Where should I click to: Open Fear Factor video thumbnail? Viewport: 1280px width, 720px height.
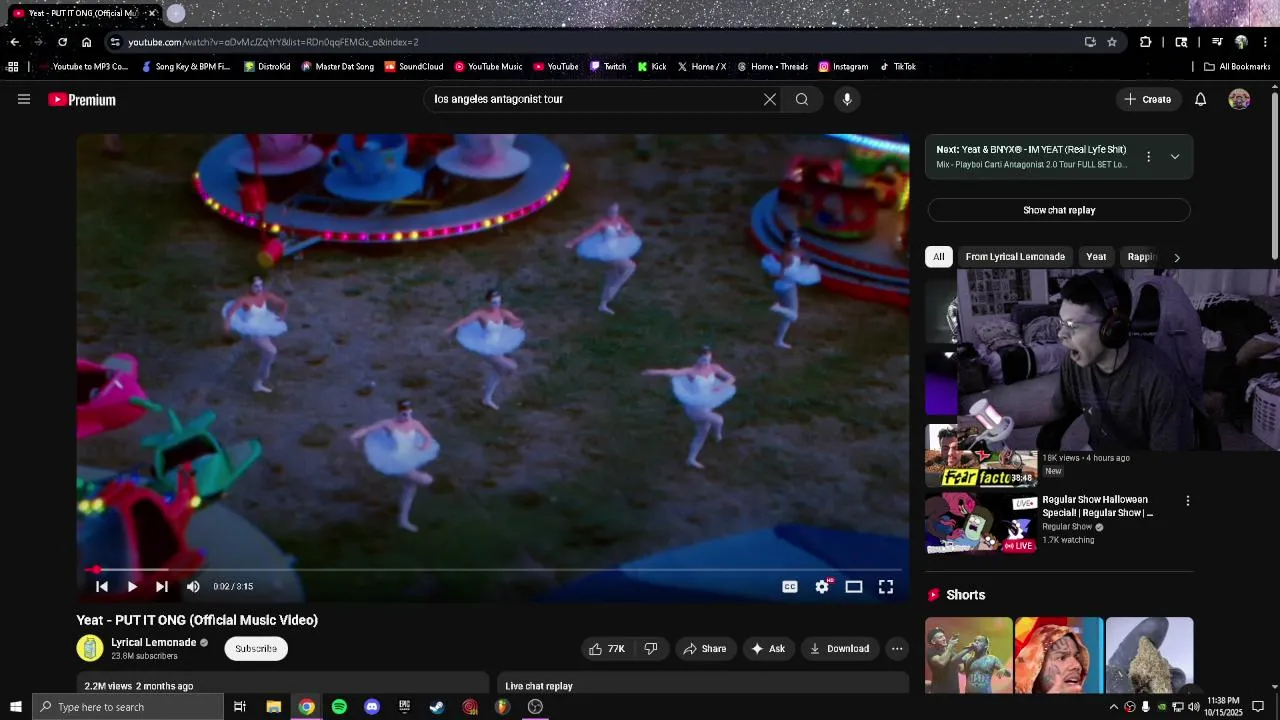click(981, 456)
